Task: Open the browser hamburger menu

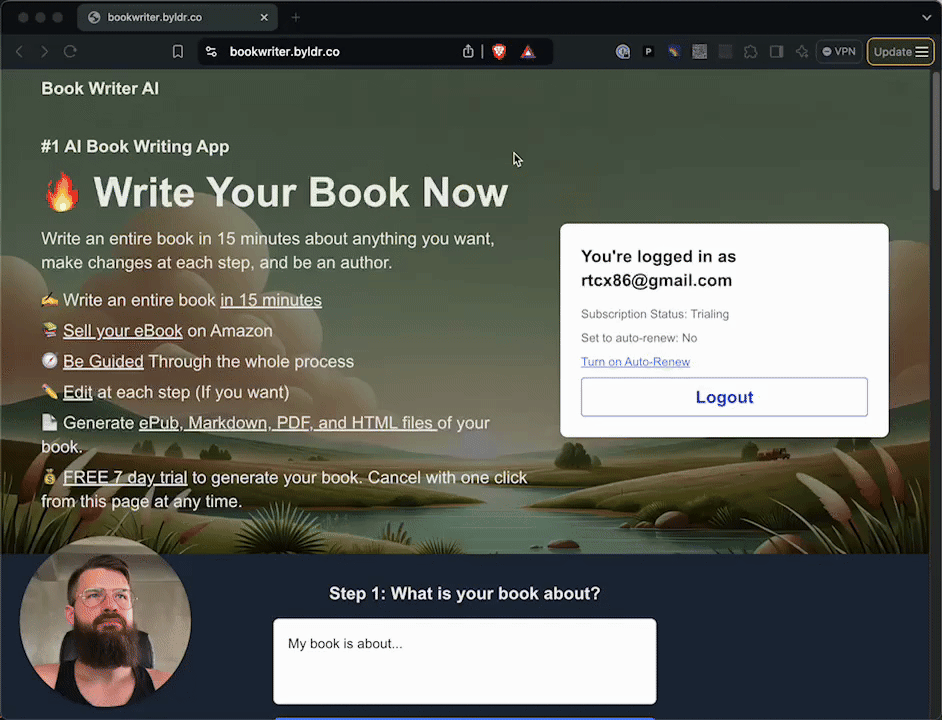Action: [x=921, y=51]
